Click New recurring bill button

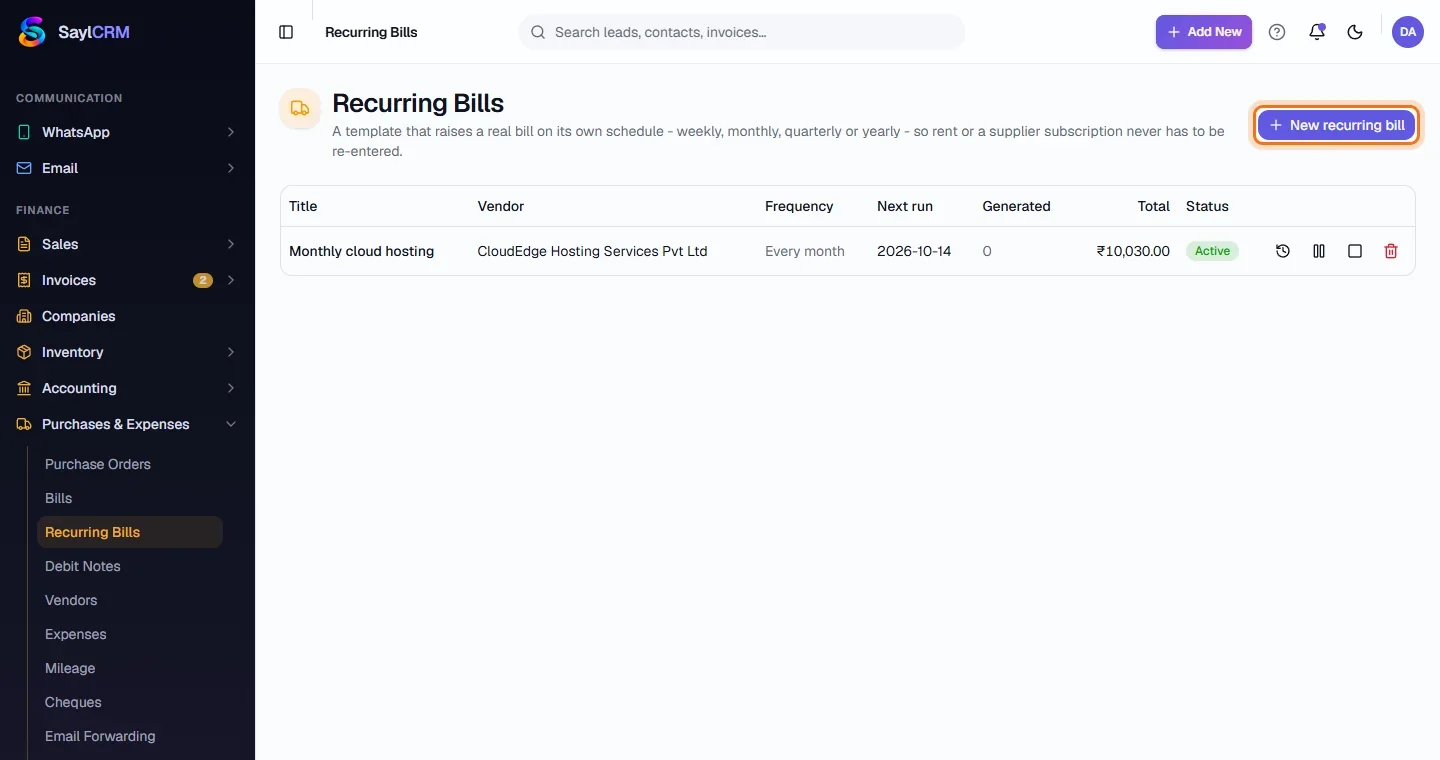pyautogui.click(x=1337, y=125)
